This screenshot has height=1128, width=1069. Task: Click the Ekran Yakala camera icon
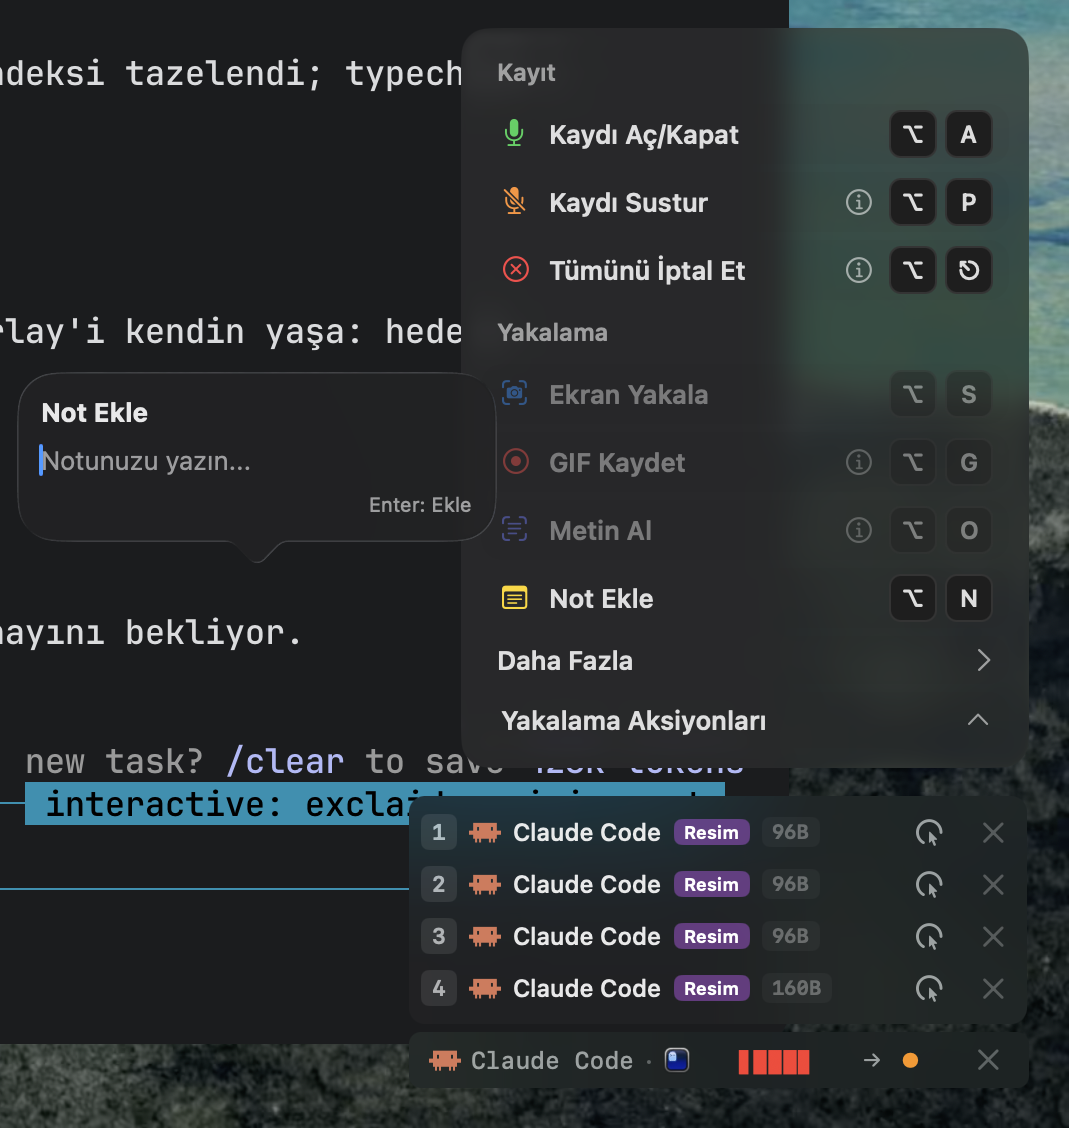pyautogui.click(x=514, y=394)
